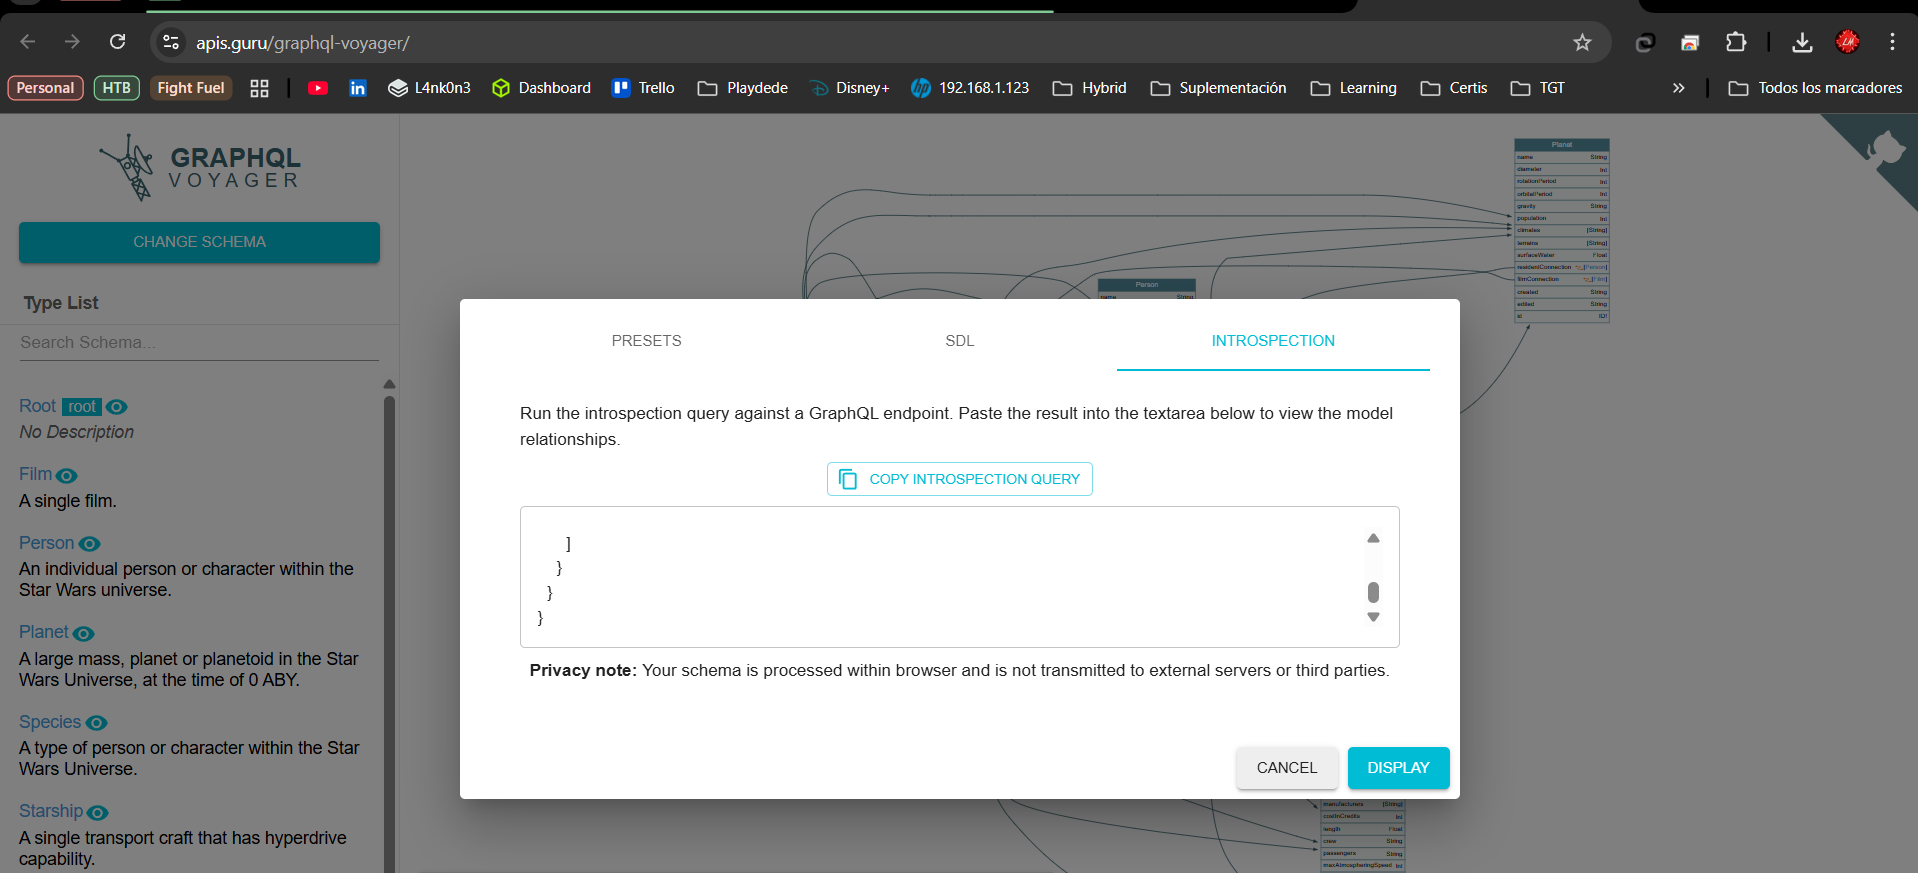Reload the page
Image resolution: width=1918 pixels, height=873 pixels.
tap(118, 42)
